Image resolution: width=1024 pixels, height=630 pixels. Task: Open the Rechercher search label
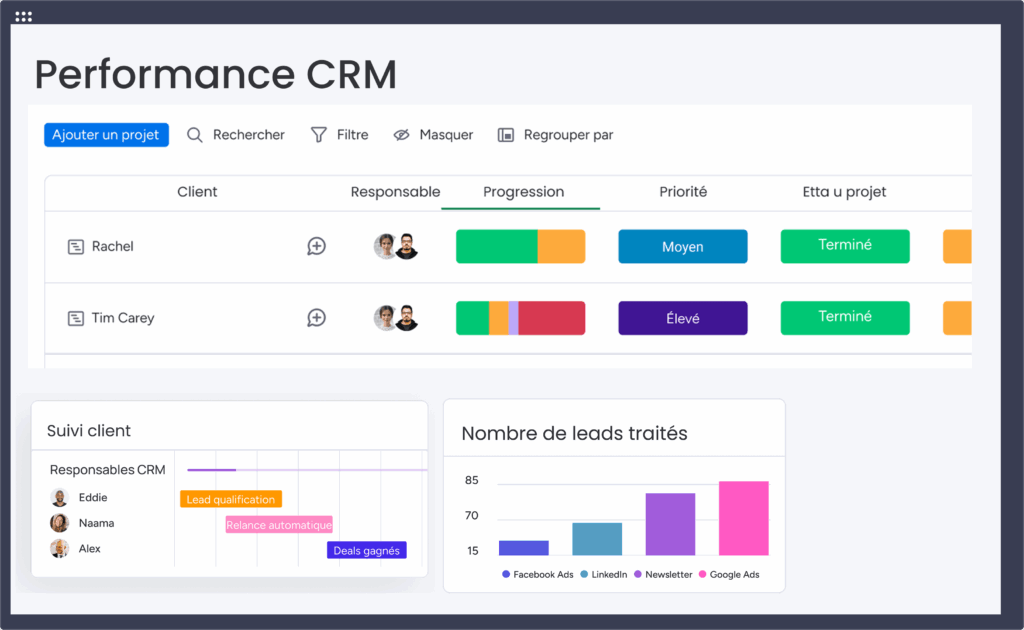[x=248, y=135]
